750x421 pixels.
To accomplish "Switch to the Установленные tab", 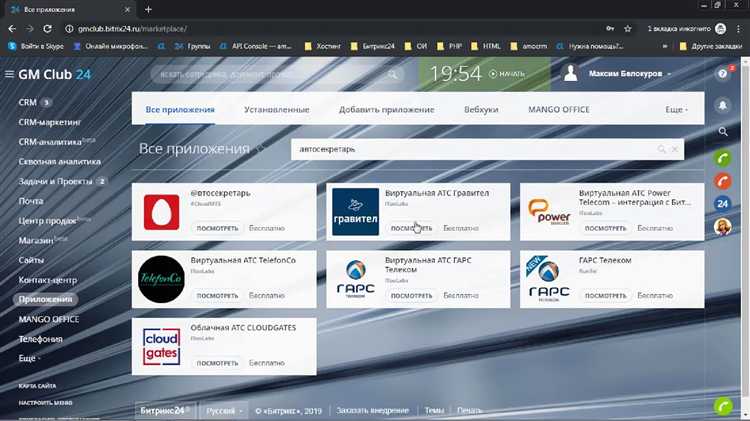I will point(276,110).
